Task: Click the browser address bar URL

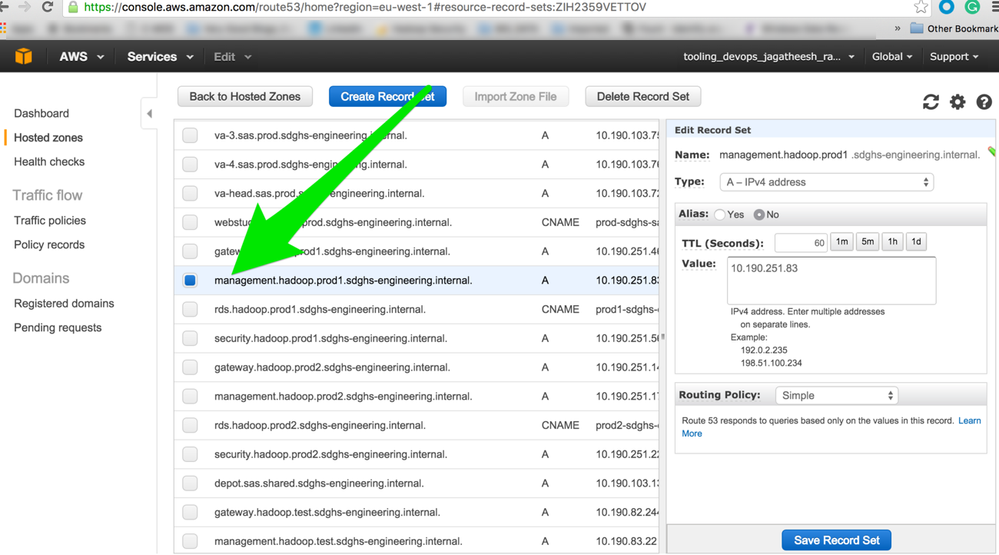Action: pyautogui.click(x=365, y=7)
